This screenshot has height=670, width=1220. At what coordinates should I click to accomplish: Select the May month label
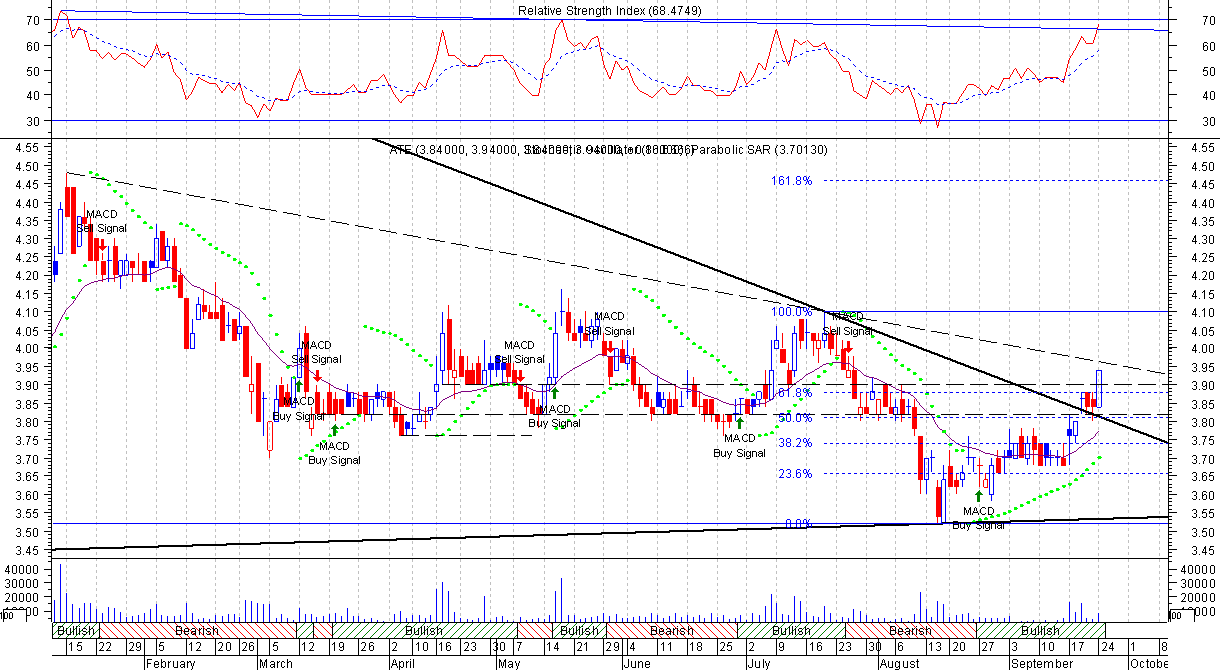[x=508, y=663]
